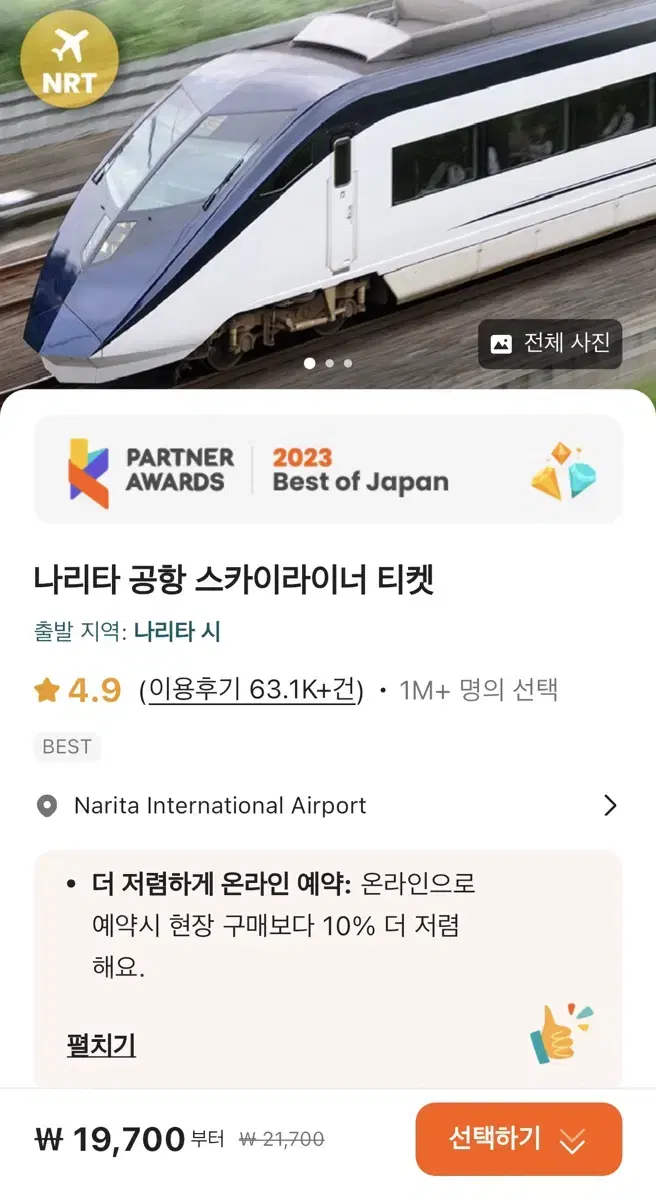This screenshot has height=1200, width=656.
Task: Tap the gold NRT airplane badge
Action: point(68,60)
